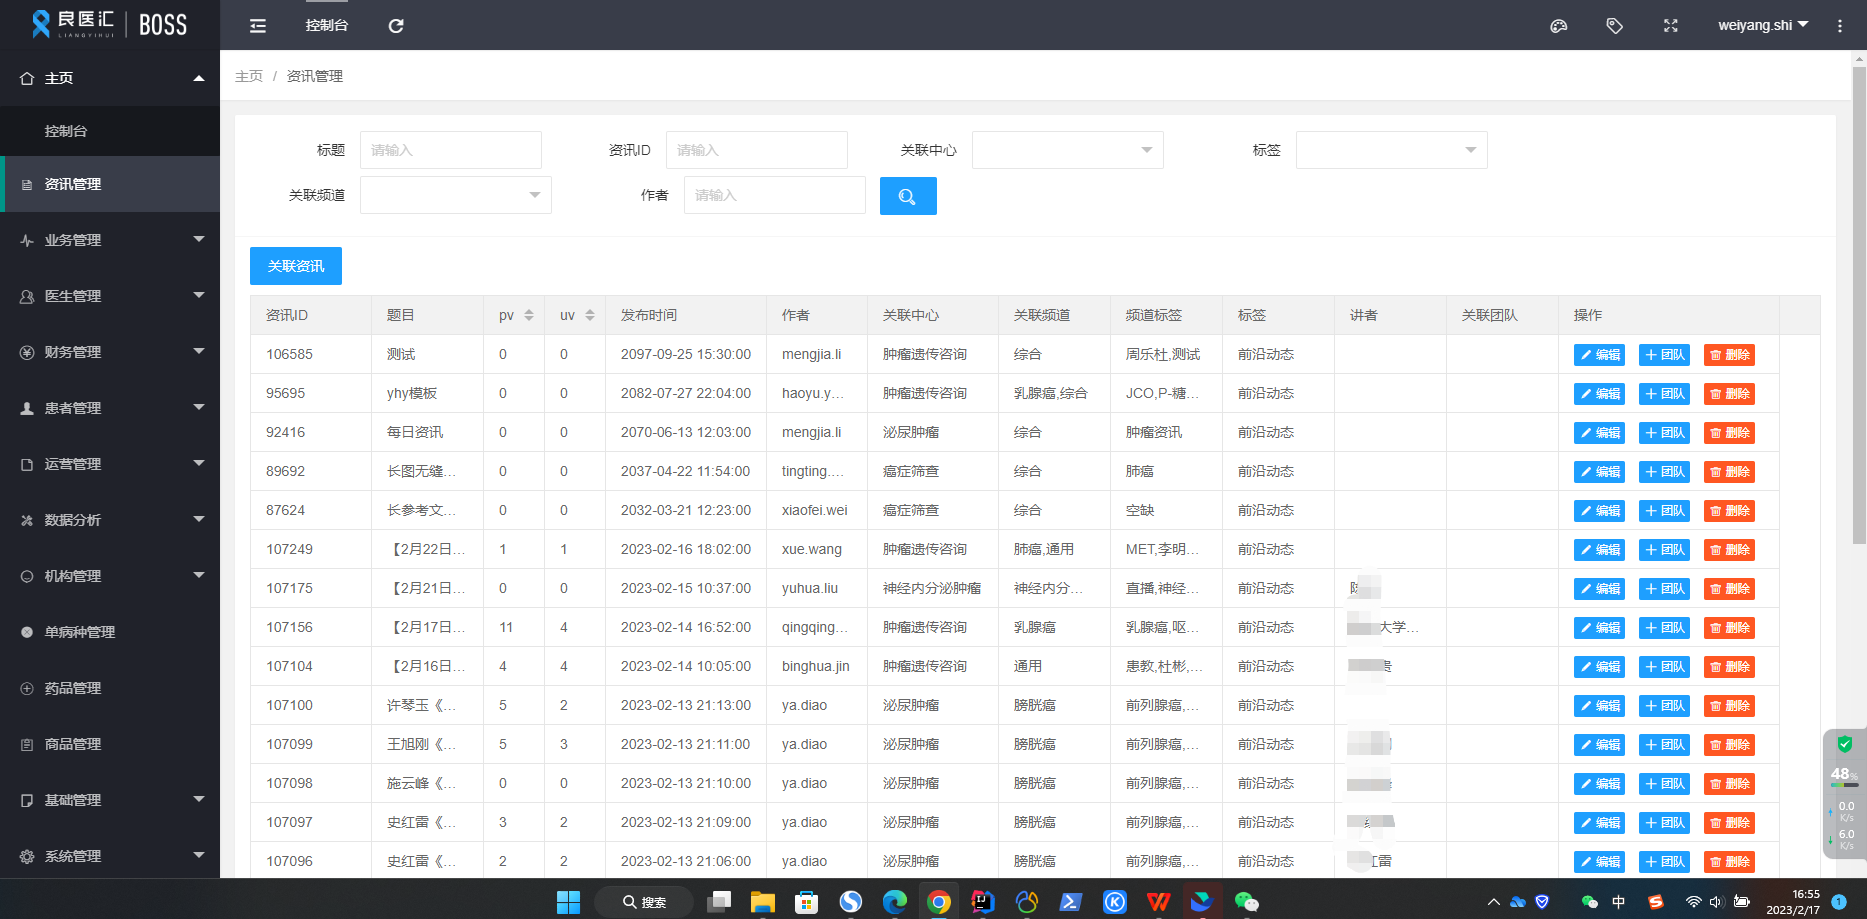Sort the pv column
1867x919 pixels.
(529, 315)
